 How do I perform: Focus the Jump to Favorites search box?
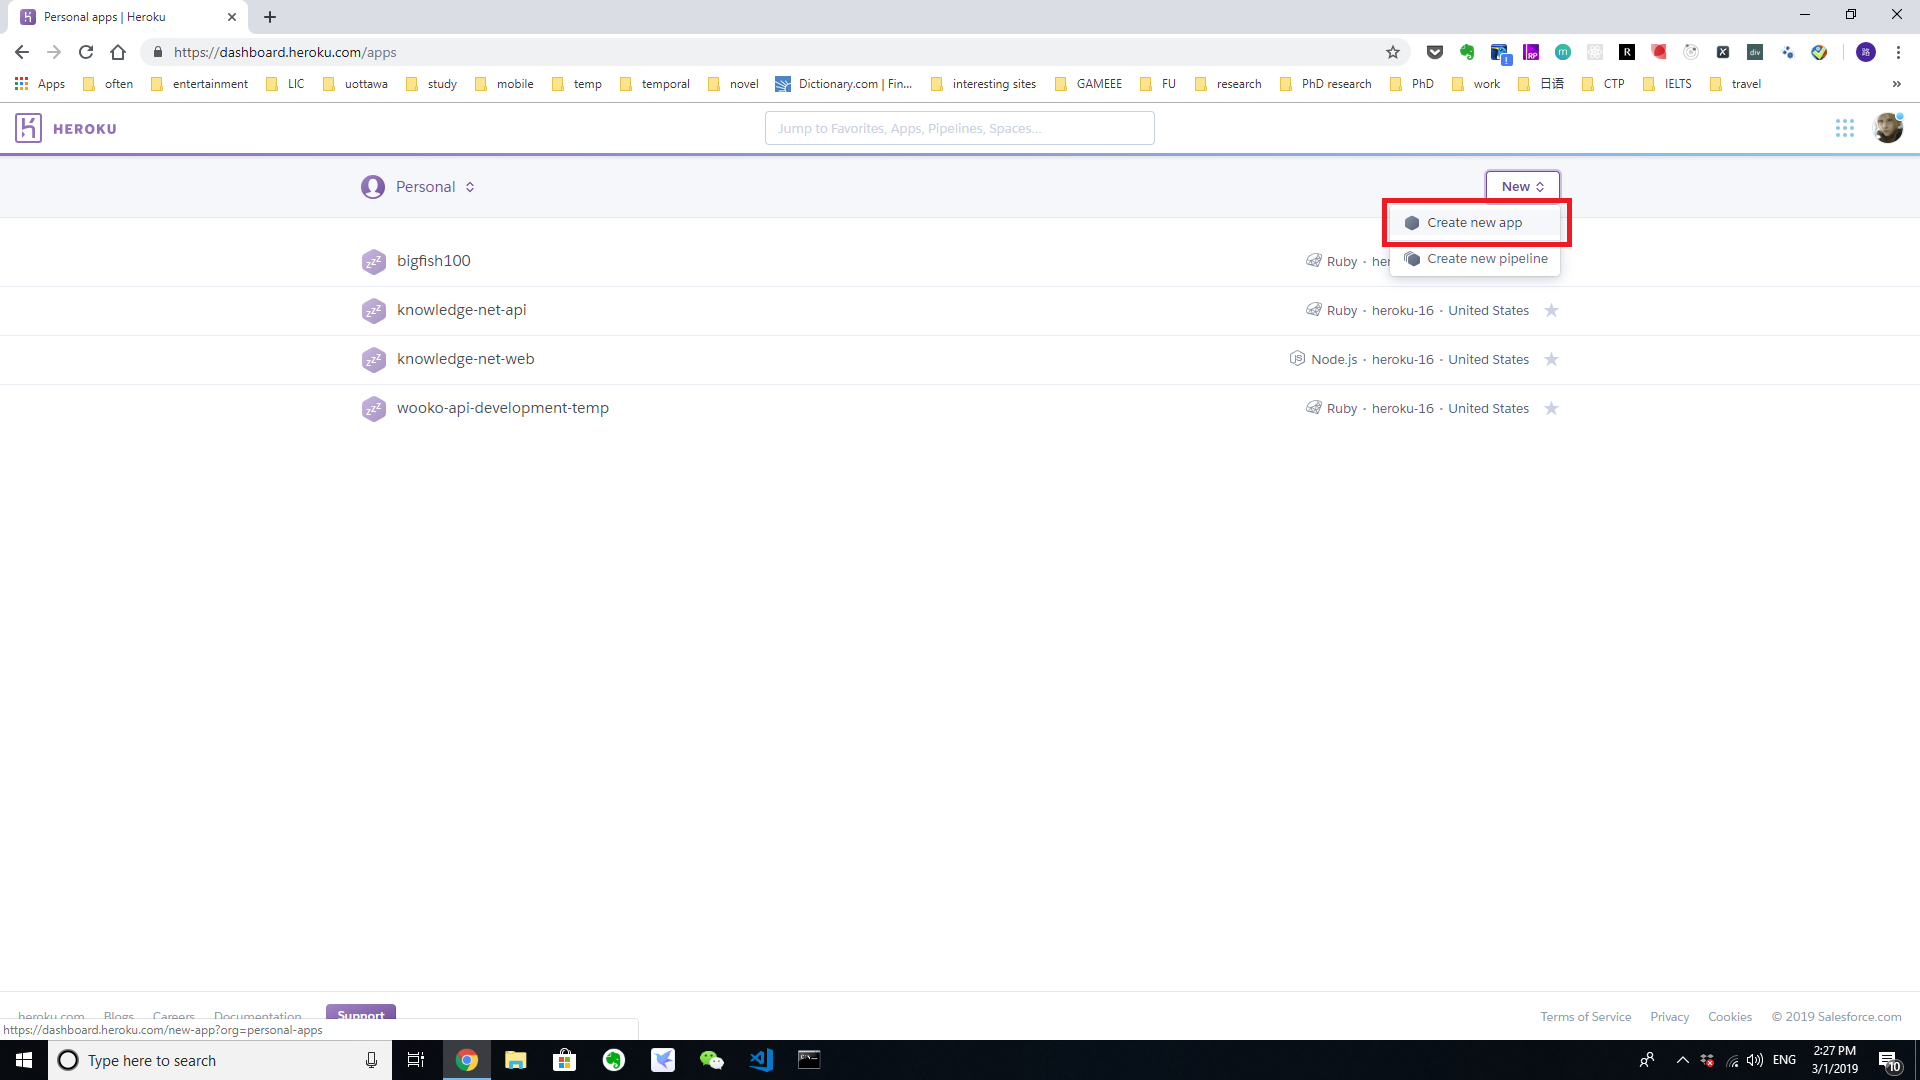click(x=959, y=128)
